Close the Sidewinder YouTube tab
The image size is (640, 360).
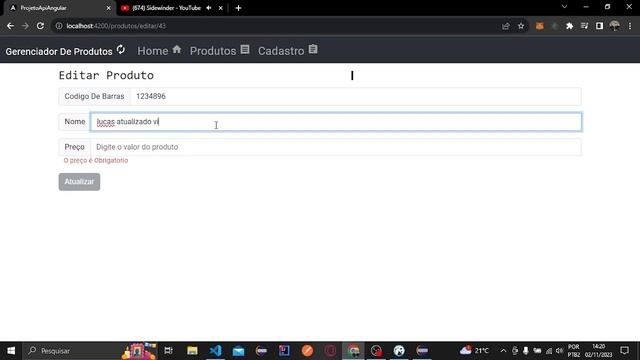(x=220, y=8)
